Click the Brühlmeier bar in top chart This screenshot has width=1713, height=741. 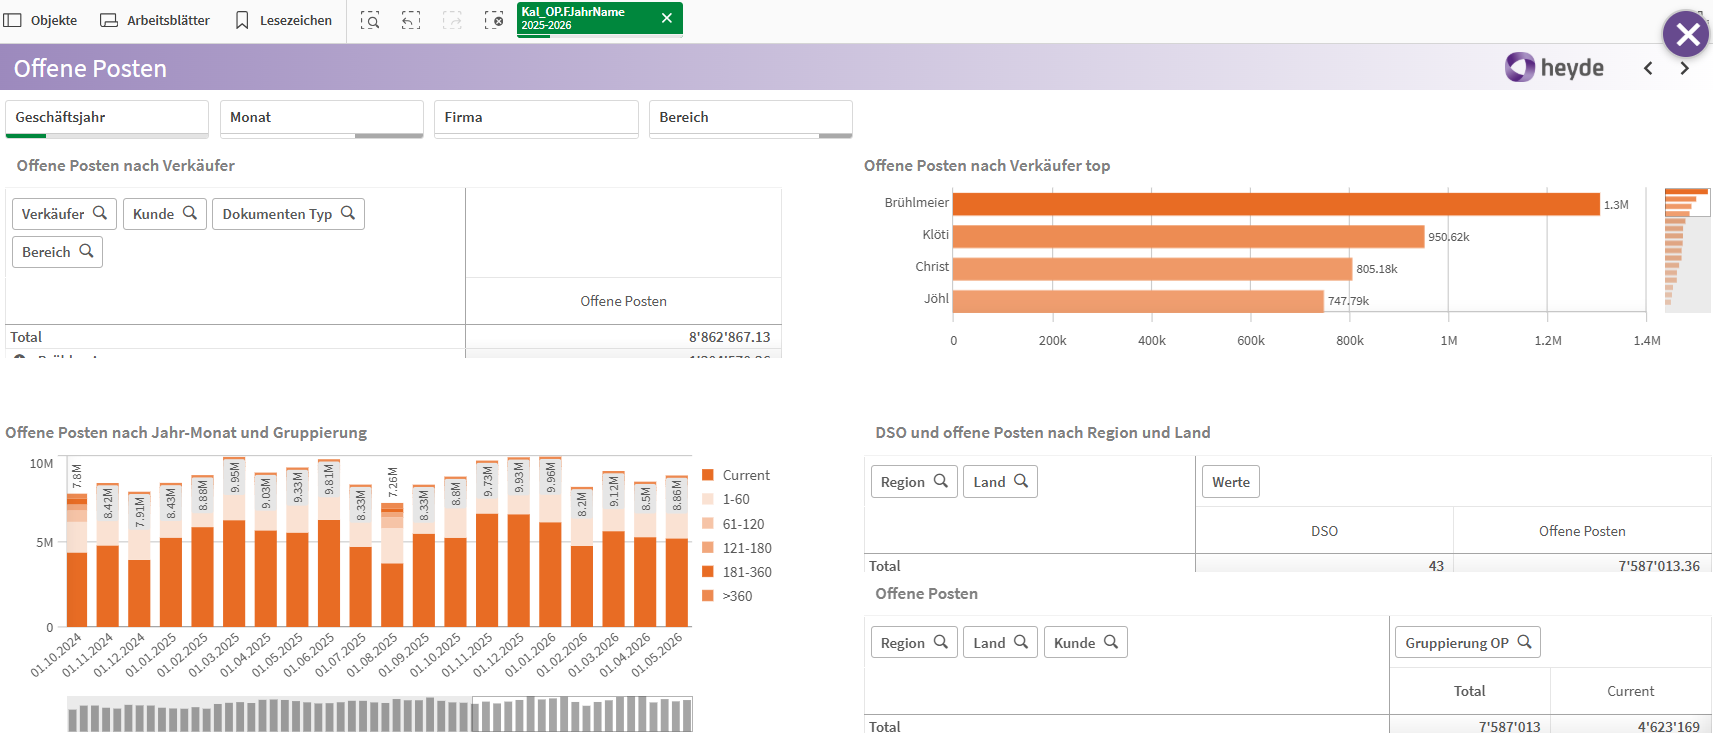coord(1275,204)
